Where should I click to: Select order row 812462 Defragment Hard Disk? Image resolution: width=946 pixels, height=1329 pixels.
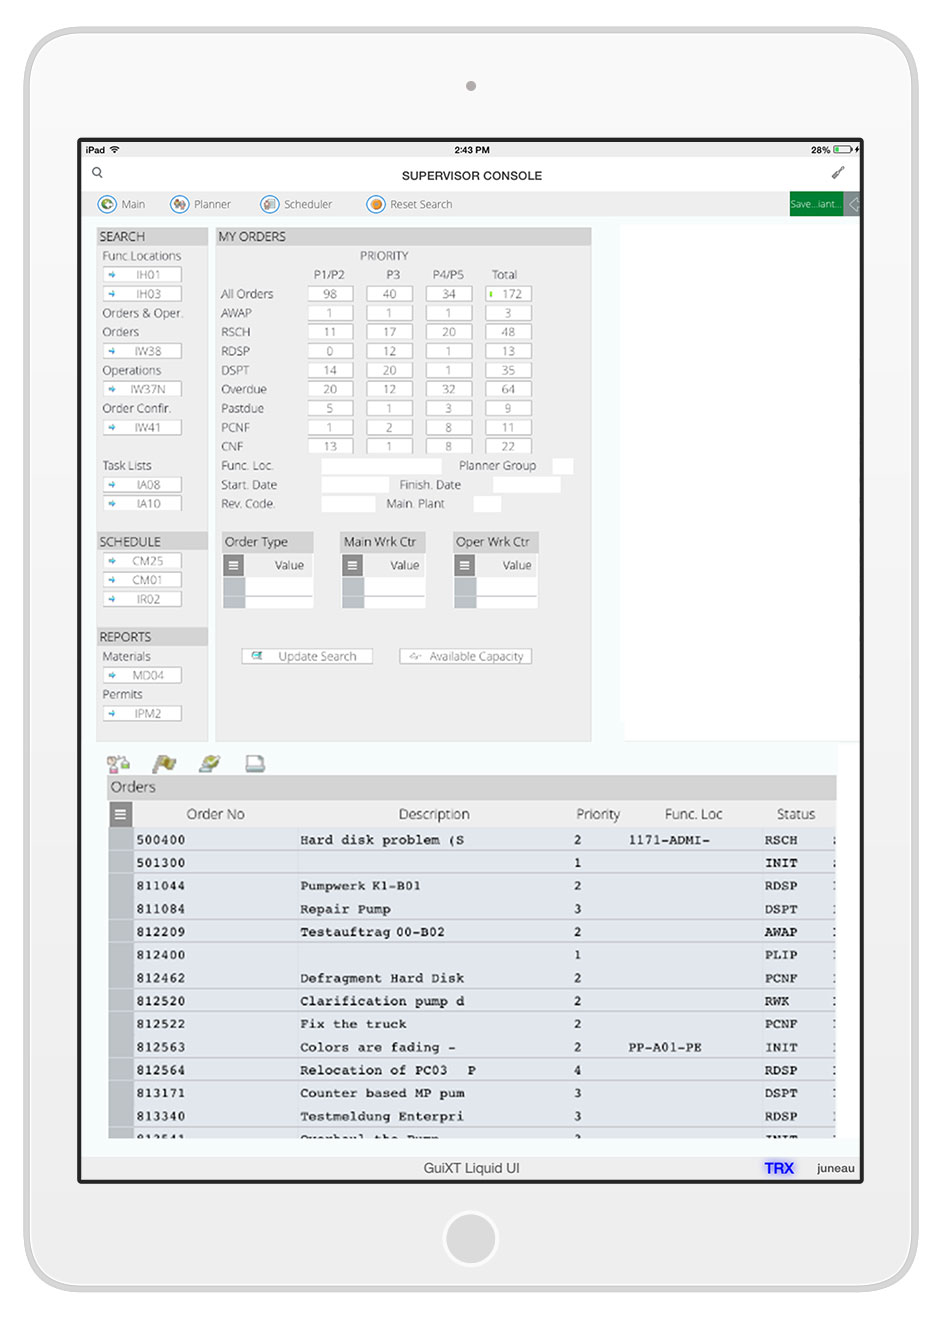point(381,978)
